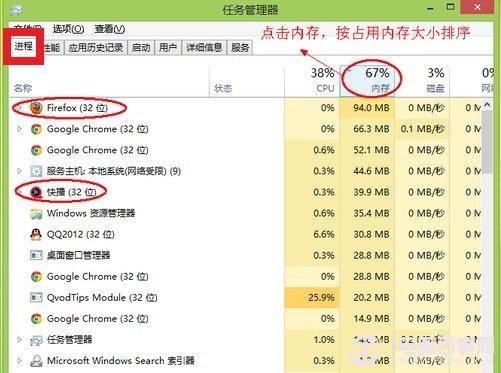The image size is (501, 373).
Task: Sort processes by the 内存 column
Action: tap(367, 81)
